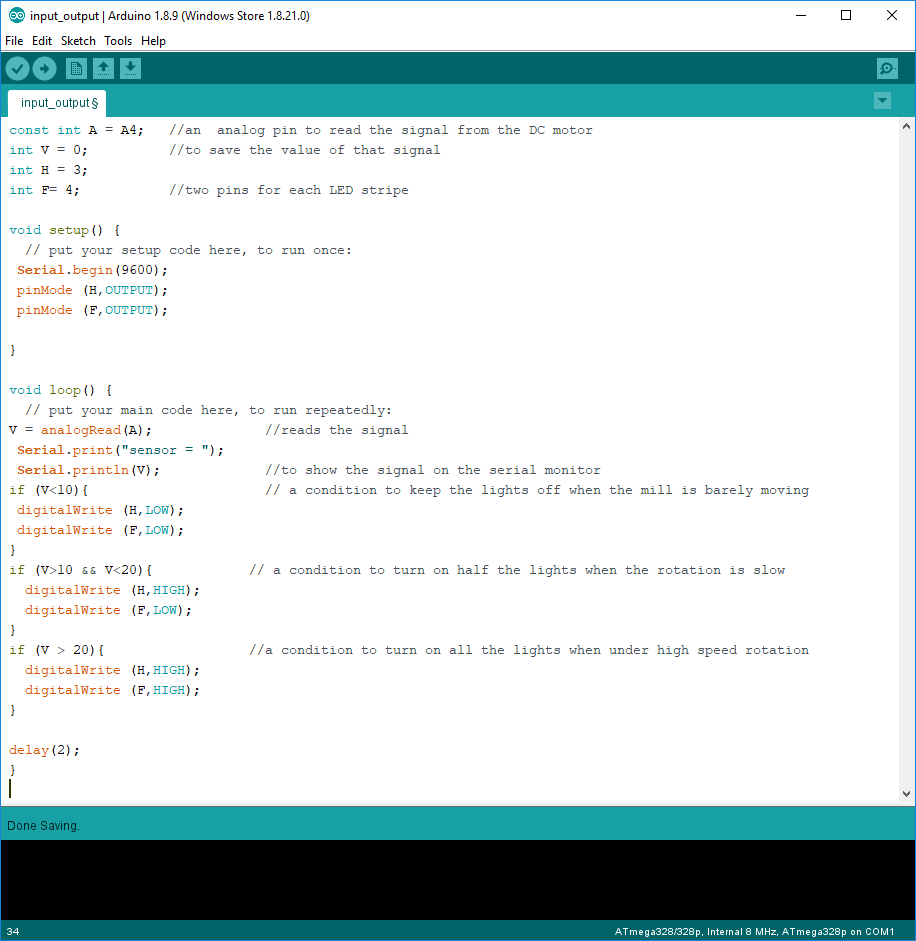
Task: Click on 'Serial.begin(9600);' line
Action: click(x=92, y=270)
